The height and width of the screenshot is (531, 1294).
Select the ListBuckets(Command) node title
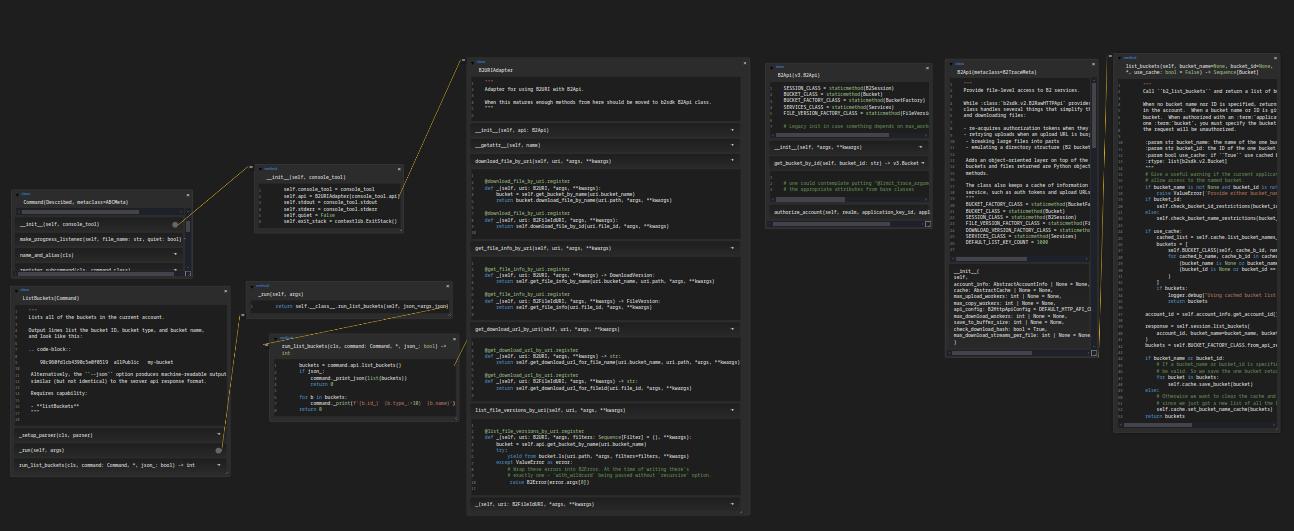[50, 298]
